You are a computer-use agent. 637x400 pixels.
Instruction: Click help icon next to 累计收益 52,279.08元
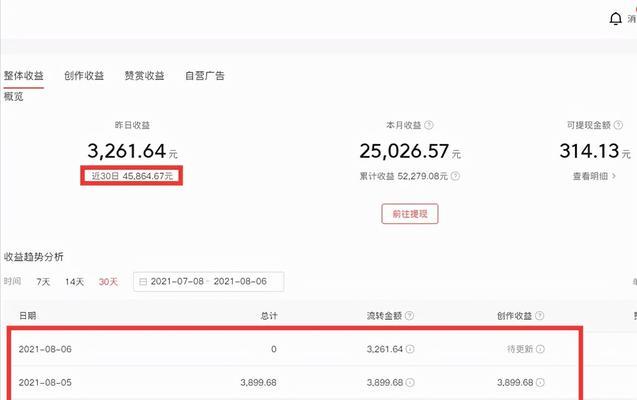click(455, 176)
